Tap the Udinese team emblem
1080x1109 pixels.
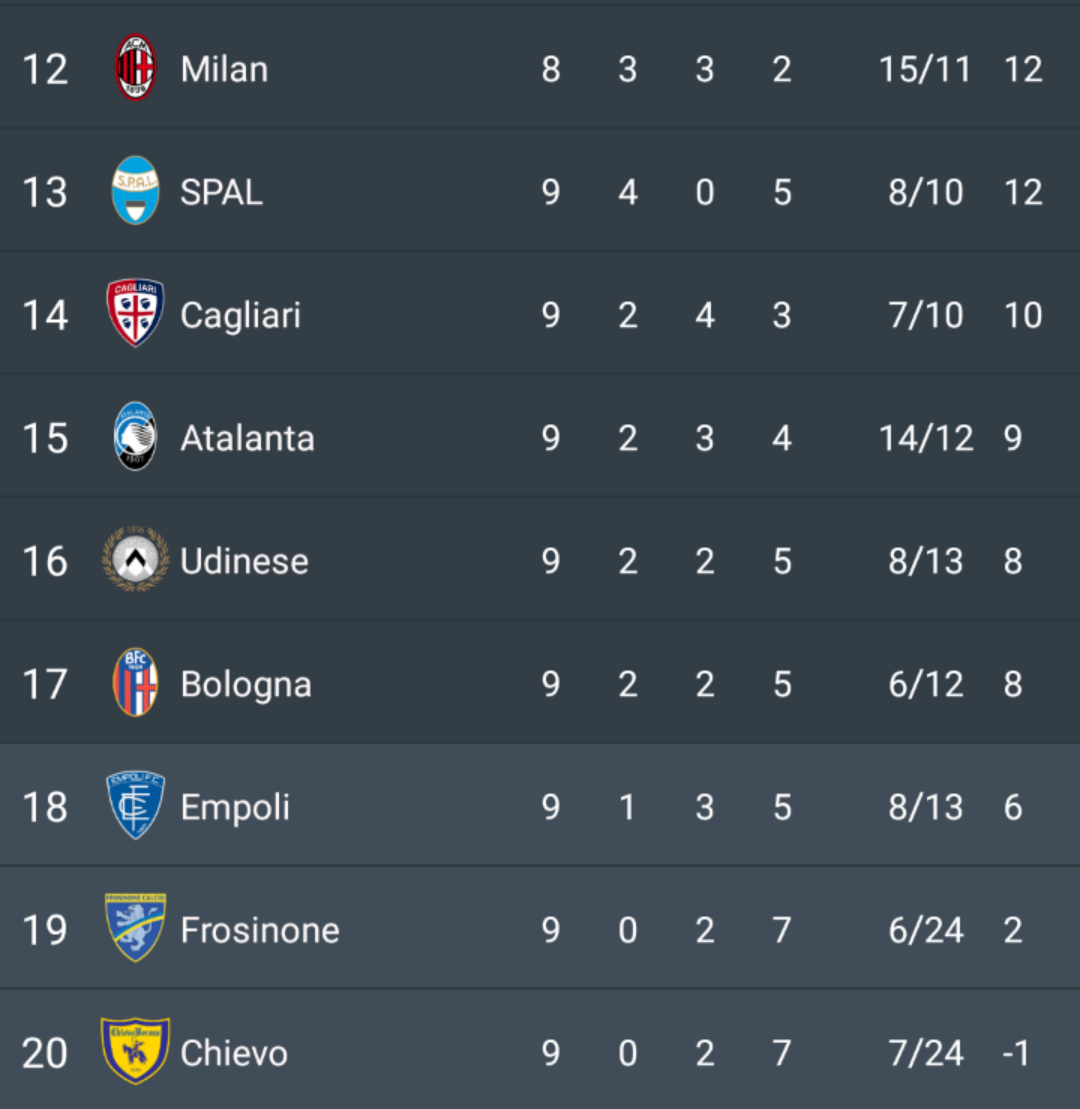[x=135, y=560]
